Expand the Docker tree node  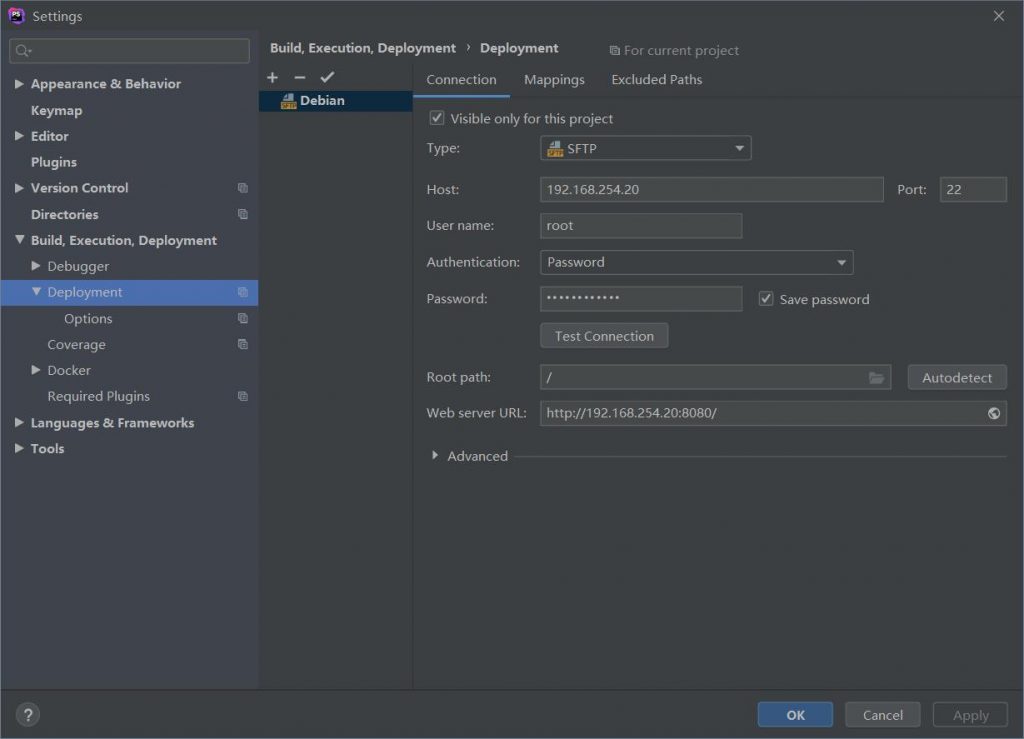pos(36,370)
